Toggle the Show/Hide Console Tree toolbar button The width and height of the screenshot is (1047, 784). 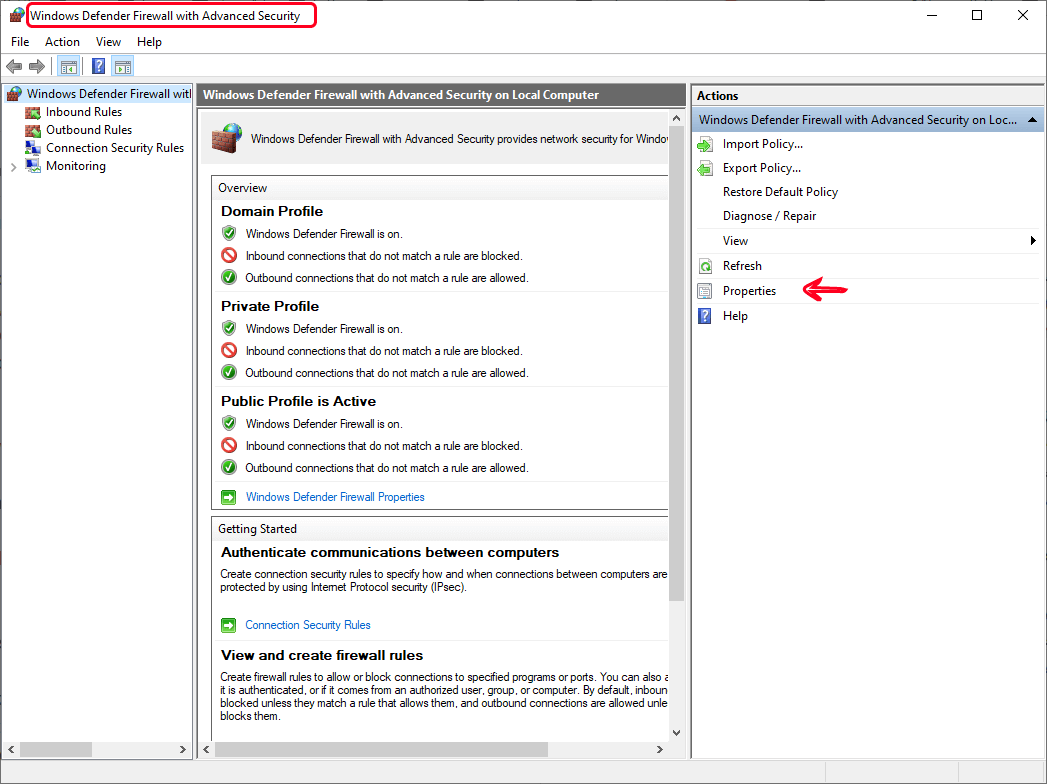[68, 67]
